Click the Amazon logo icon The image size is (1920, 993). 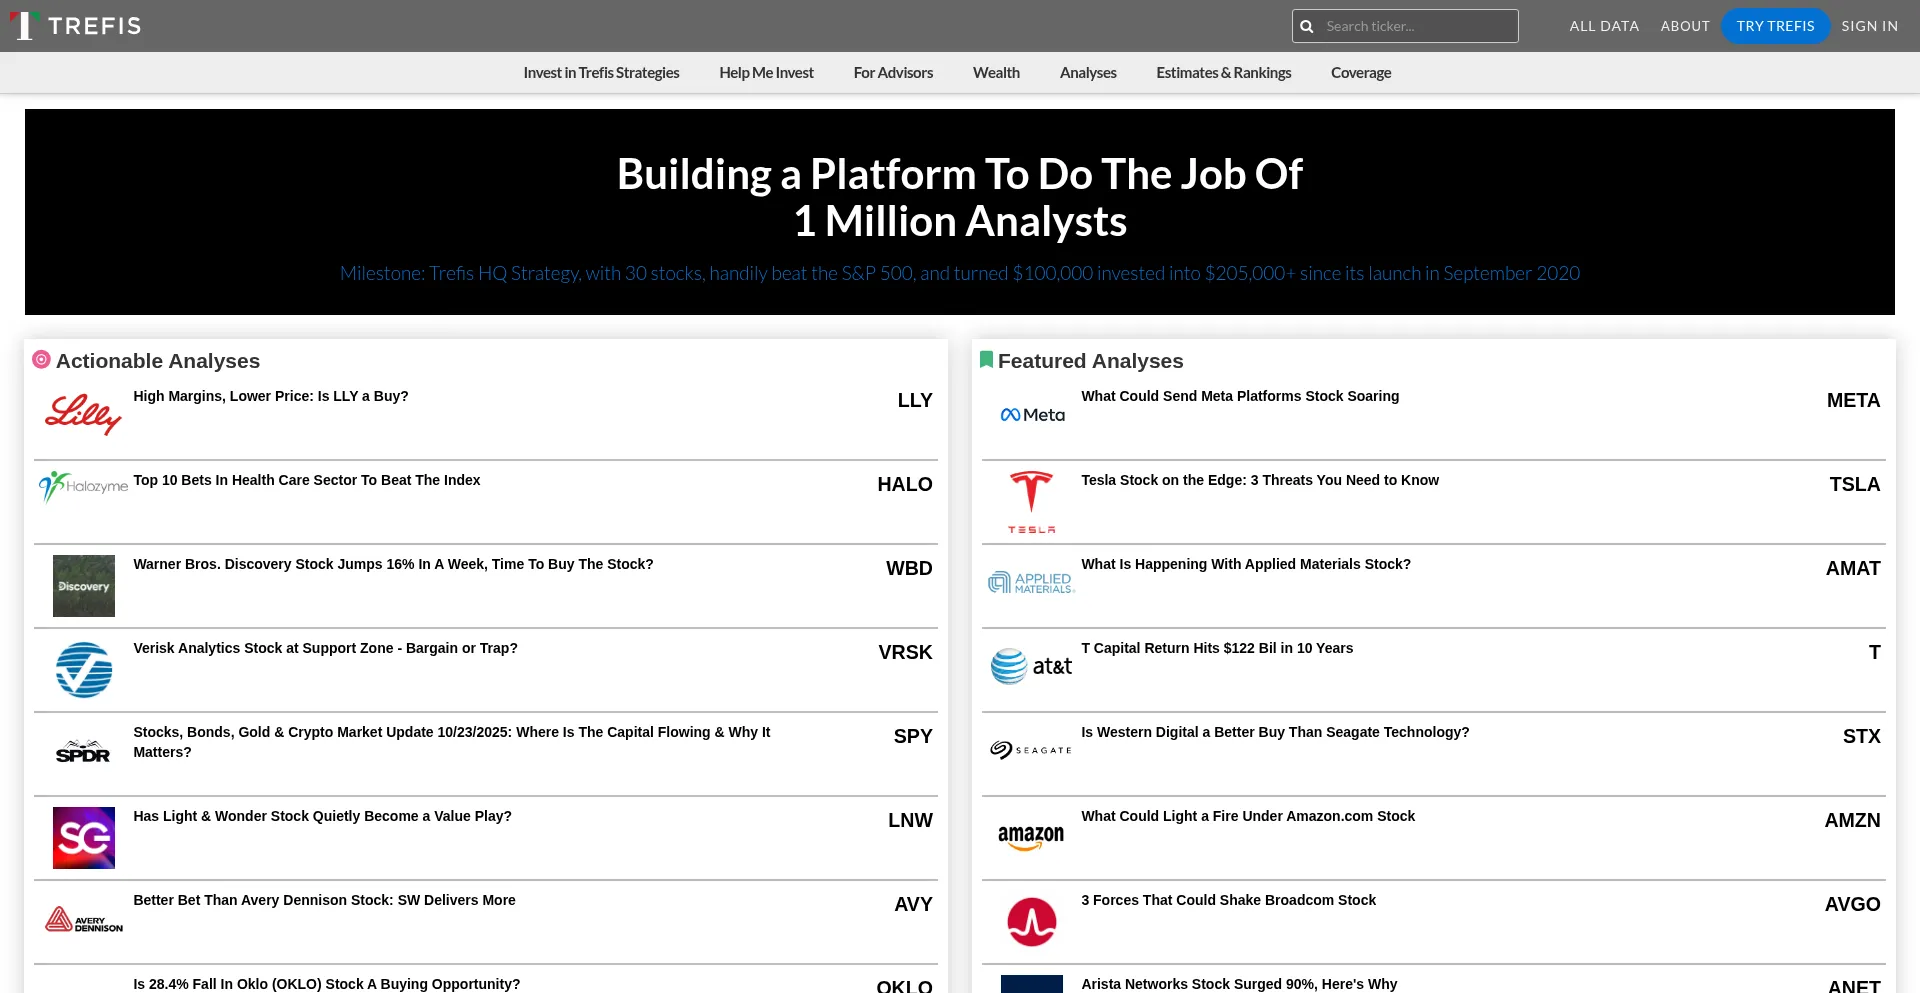pos(1031,837)
